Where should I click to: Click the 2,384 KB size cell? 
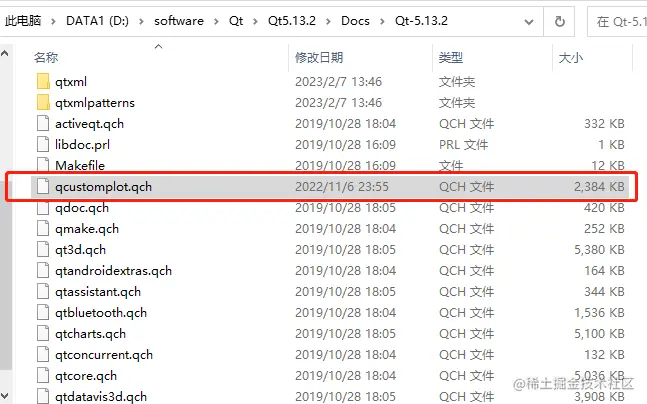point(599,187)
